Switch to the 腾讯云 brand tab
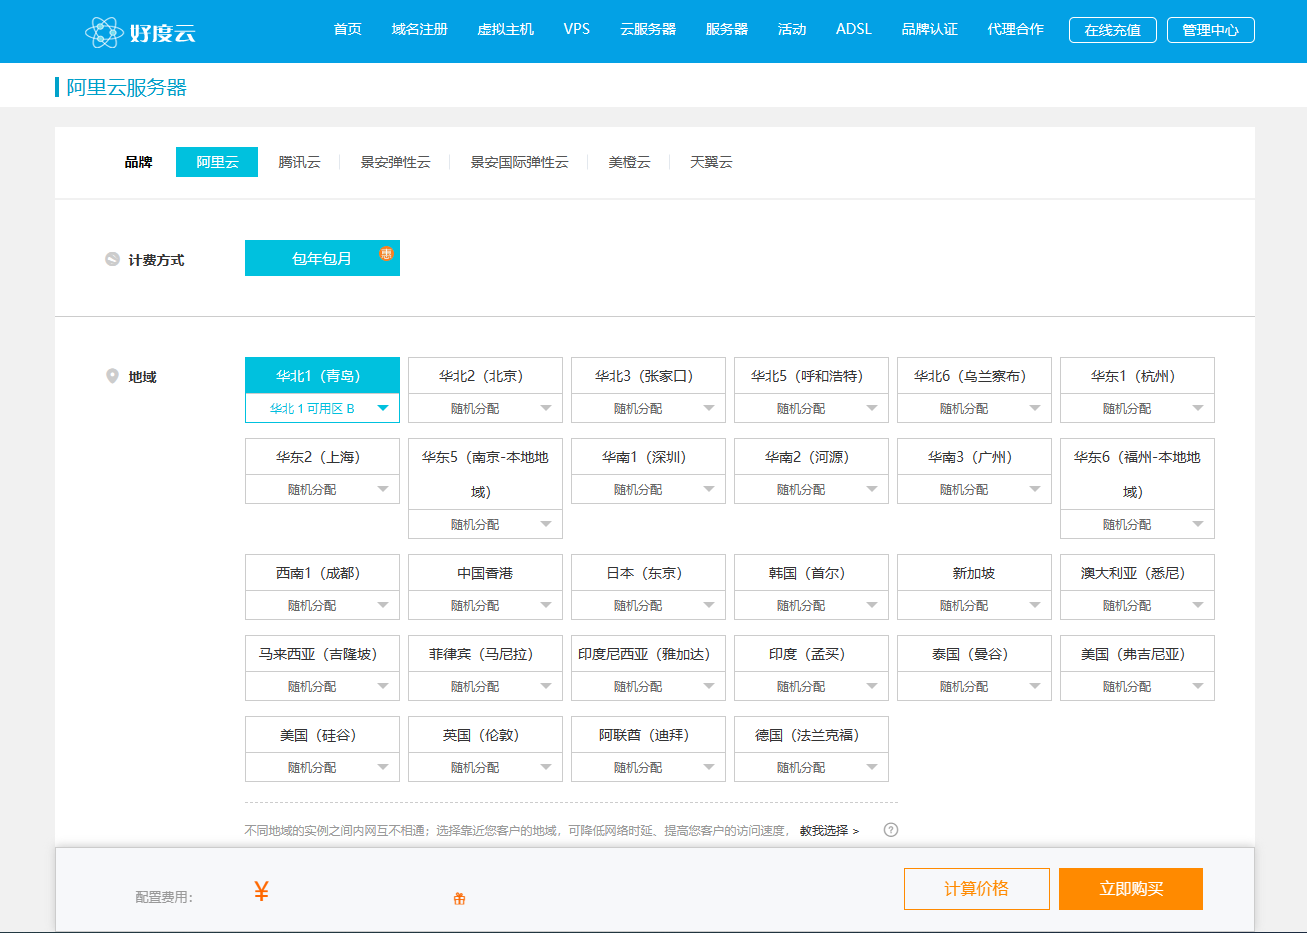Viewport: 1307px width, 933px height. coord(299,162)
